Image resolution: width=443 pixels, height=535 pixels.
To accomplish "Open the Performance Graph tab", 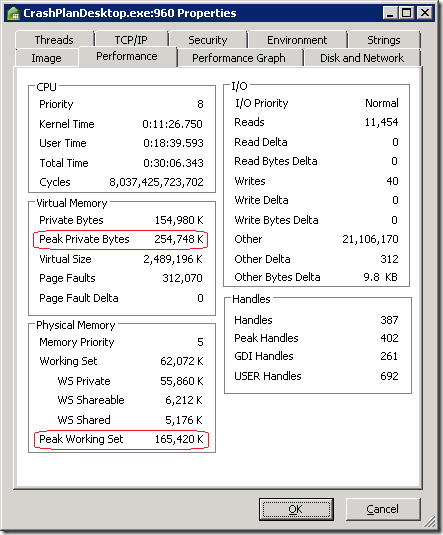I will 239,58.
